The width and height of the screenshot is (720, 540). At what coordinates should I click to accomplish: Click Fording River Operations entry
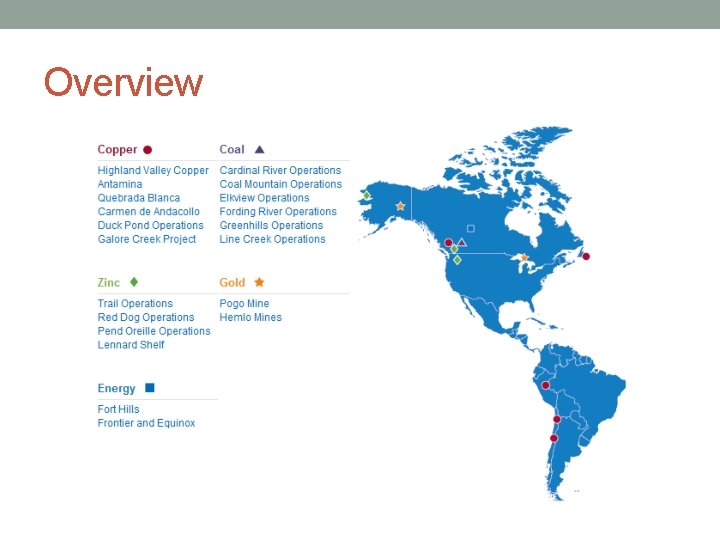(278, 212)
